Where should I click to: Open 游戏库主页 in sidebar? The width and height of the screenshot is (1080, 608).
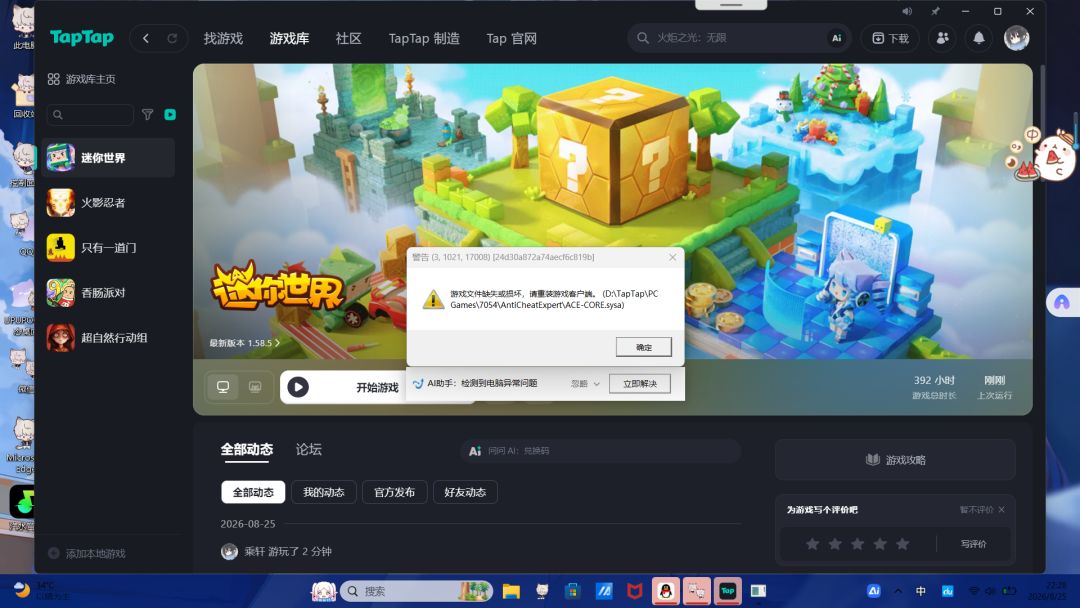pos(81,79)
